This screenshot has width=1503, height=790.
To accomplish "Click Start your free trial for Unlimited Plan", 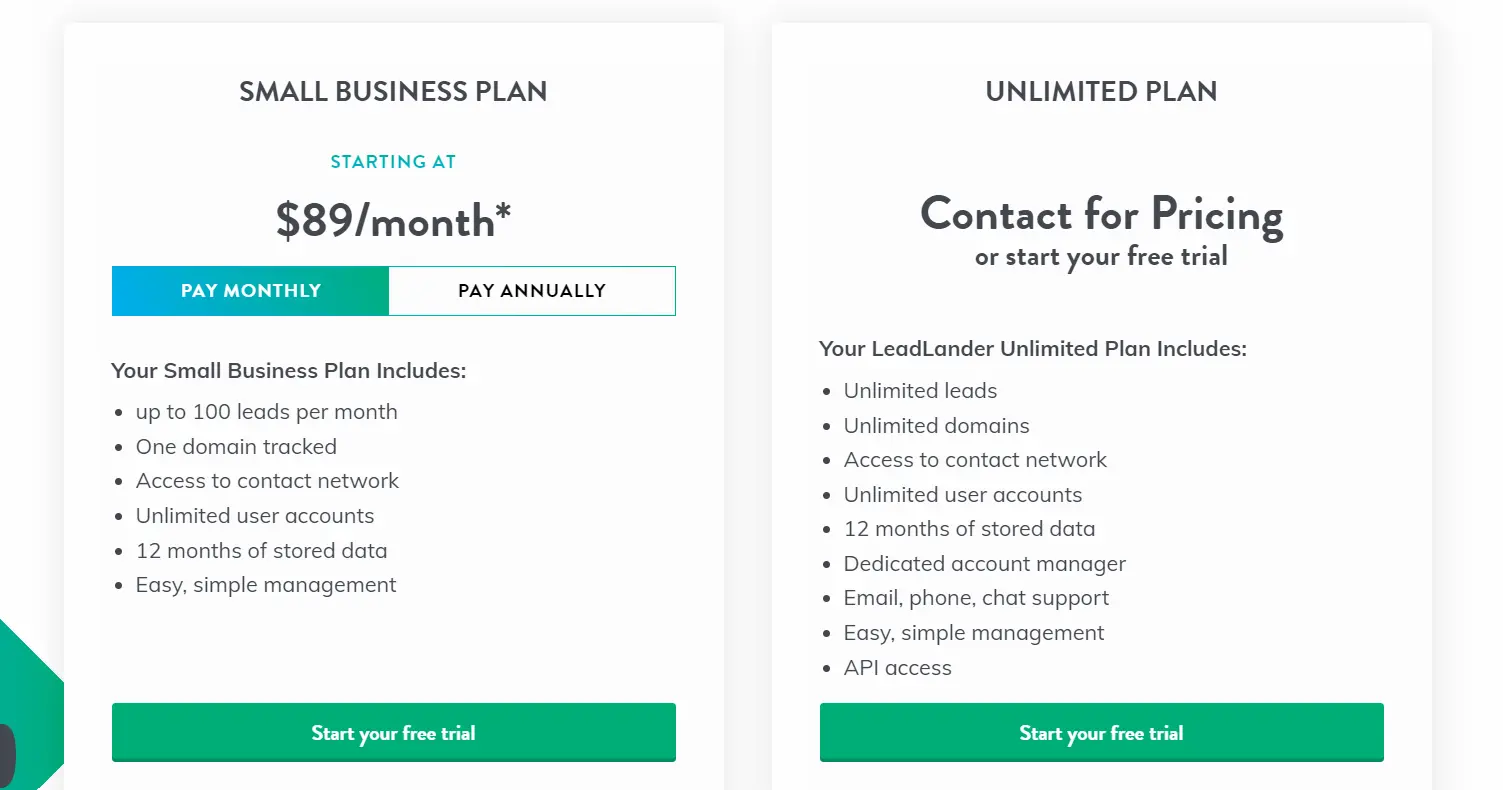I will pyautogui.click(x=1101, y=732).
